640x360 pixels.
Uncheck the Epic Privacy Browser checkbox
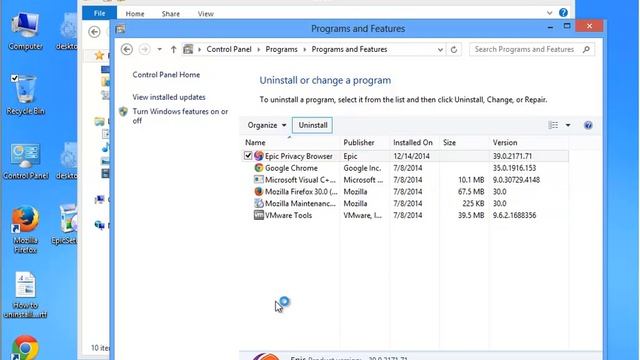[x=248, y=156]
